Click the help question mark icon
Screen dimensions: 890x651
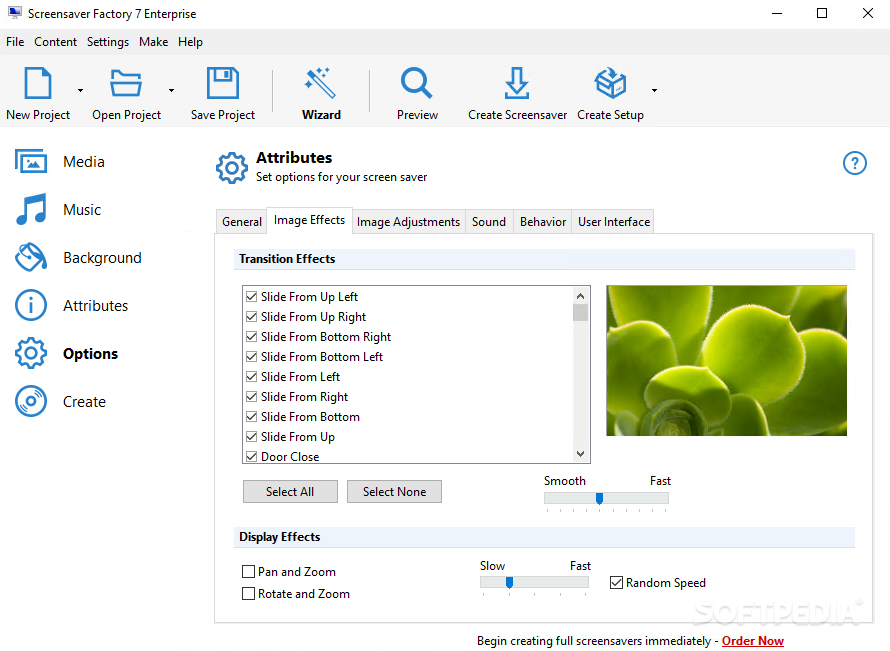[x=854, y=163]
